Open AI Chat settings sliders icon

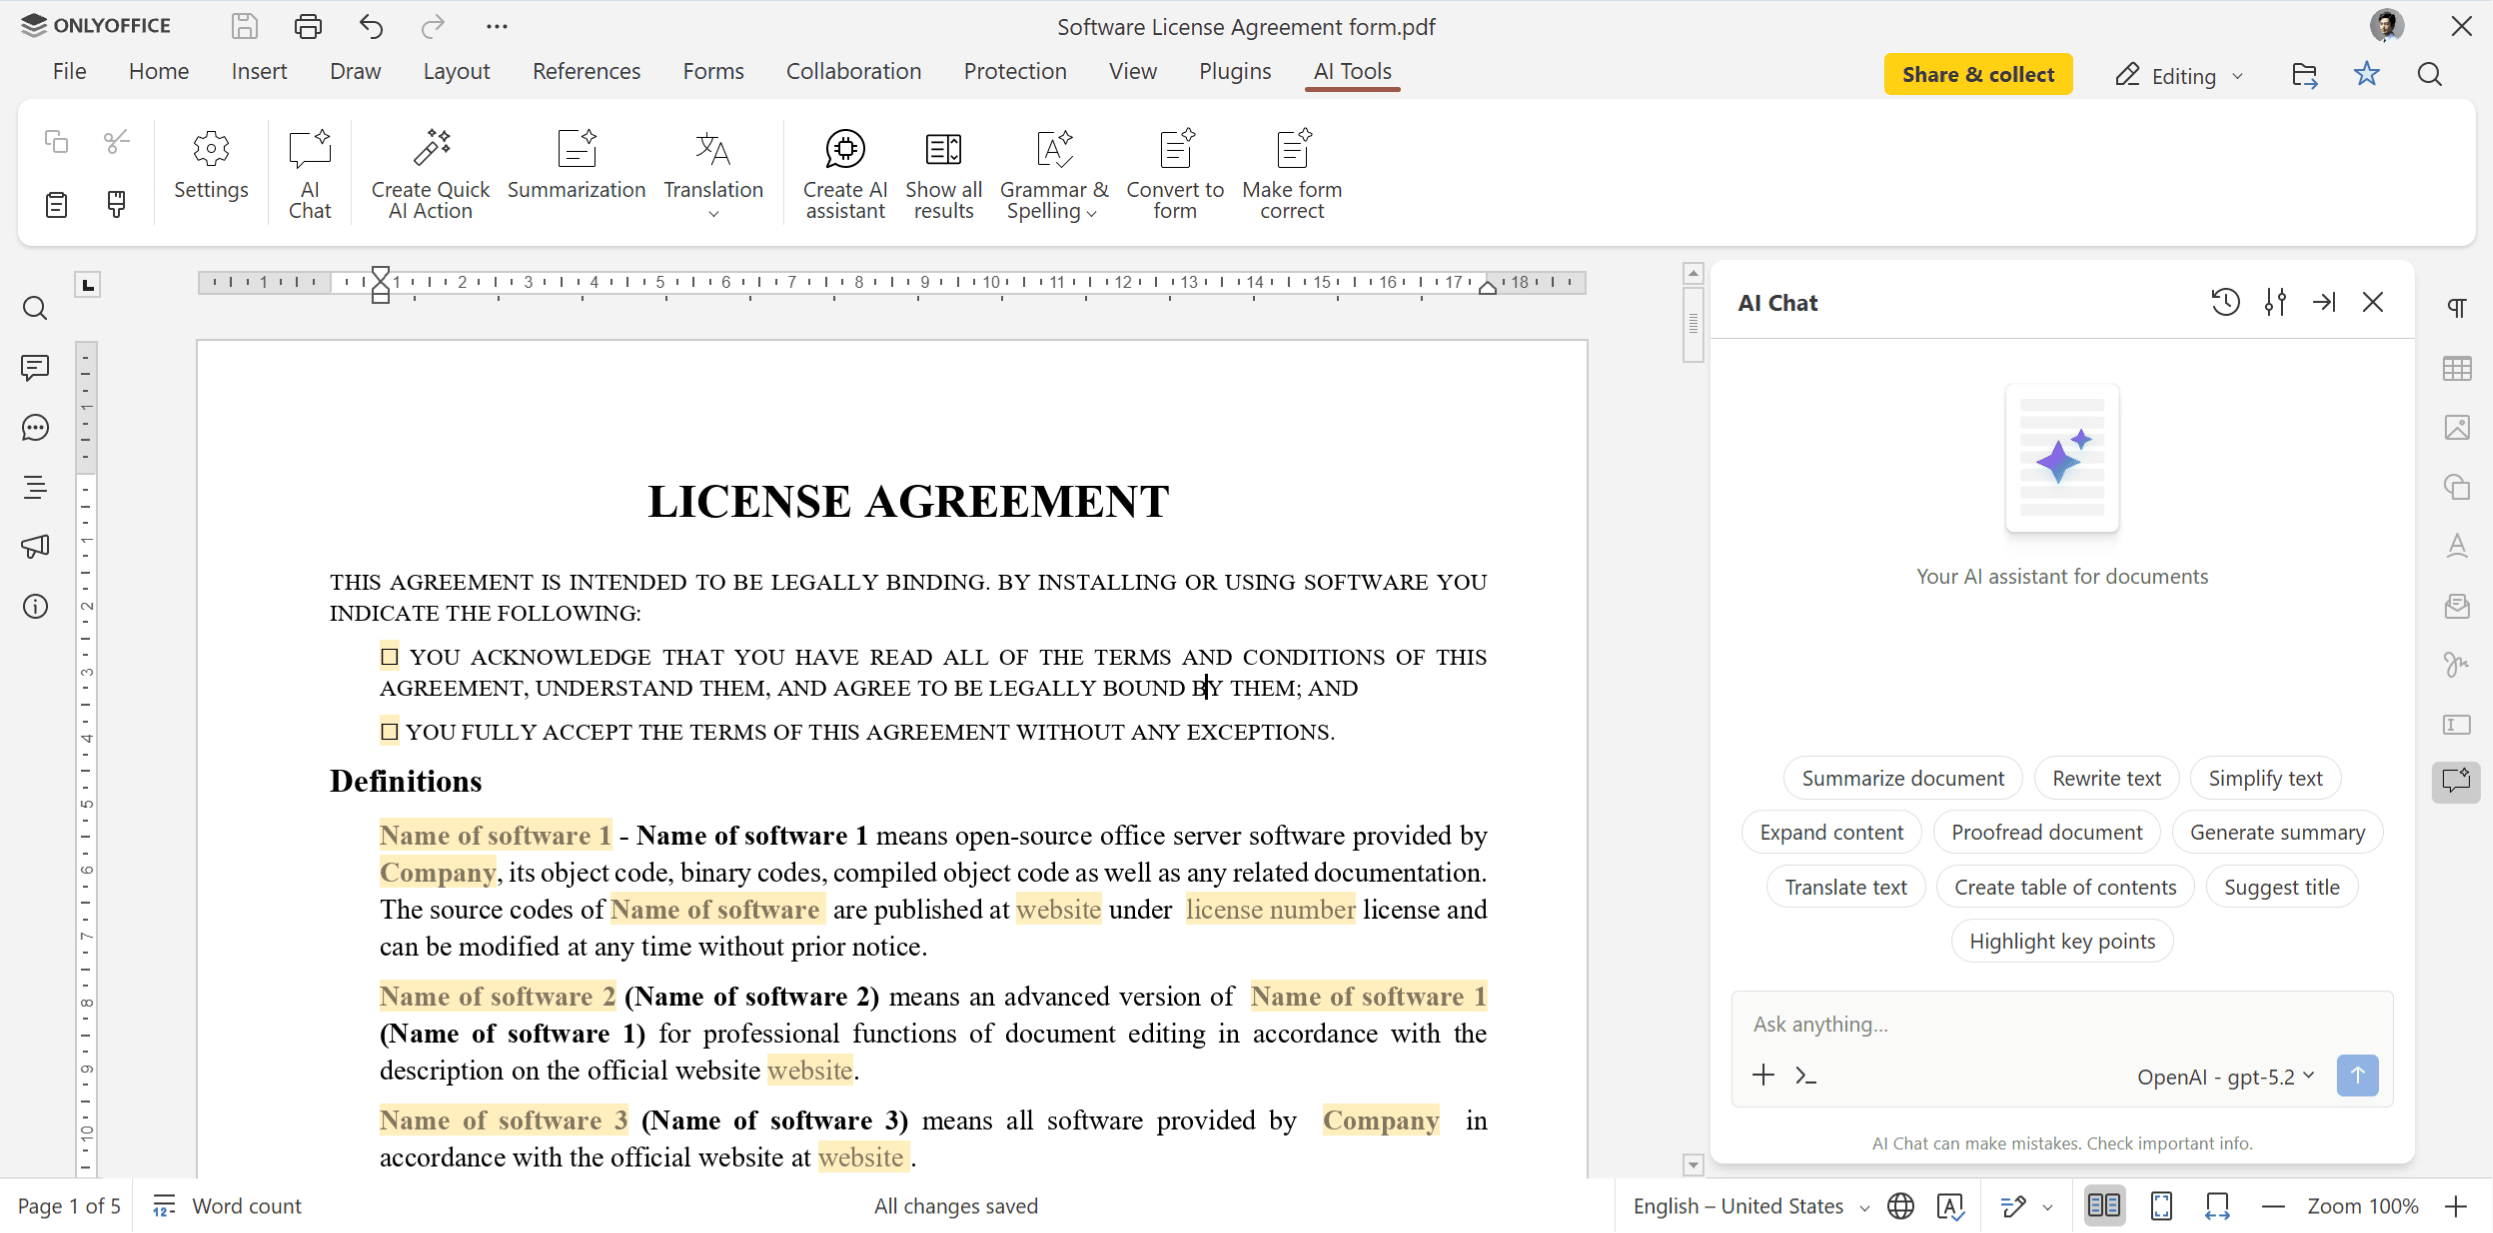(x=2275, y=302)
